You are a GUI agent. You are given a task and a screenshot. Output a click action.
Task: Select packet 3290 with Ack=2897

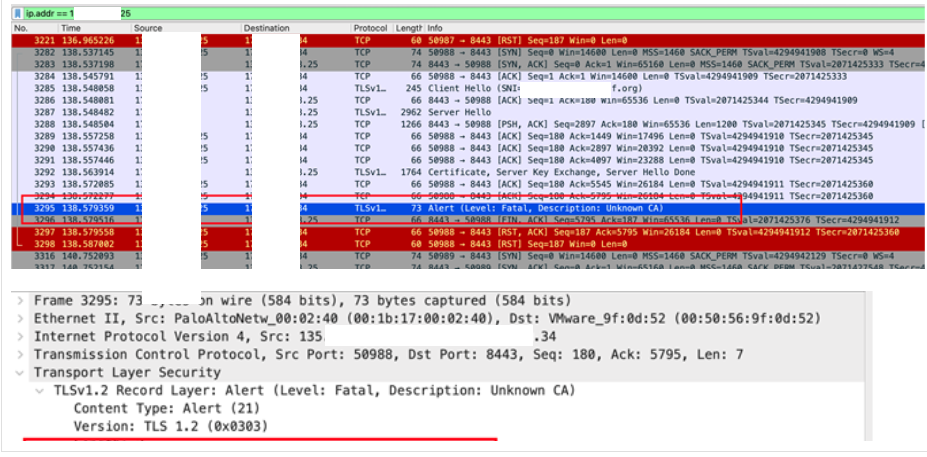pyautogui.click(x=468, y=148)
